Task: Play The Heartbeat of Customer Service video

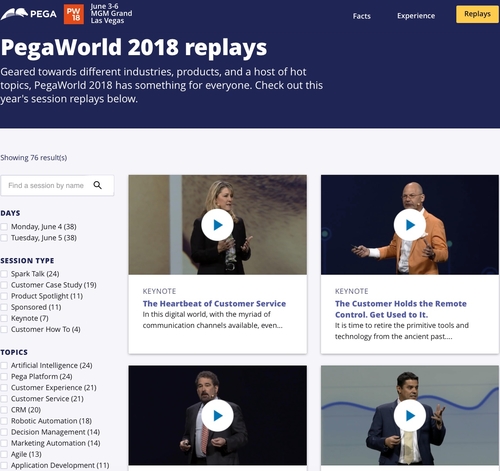Action: coord(217,225)
